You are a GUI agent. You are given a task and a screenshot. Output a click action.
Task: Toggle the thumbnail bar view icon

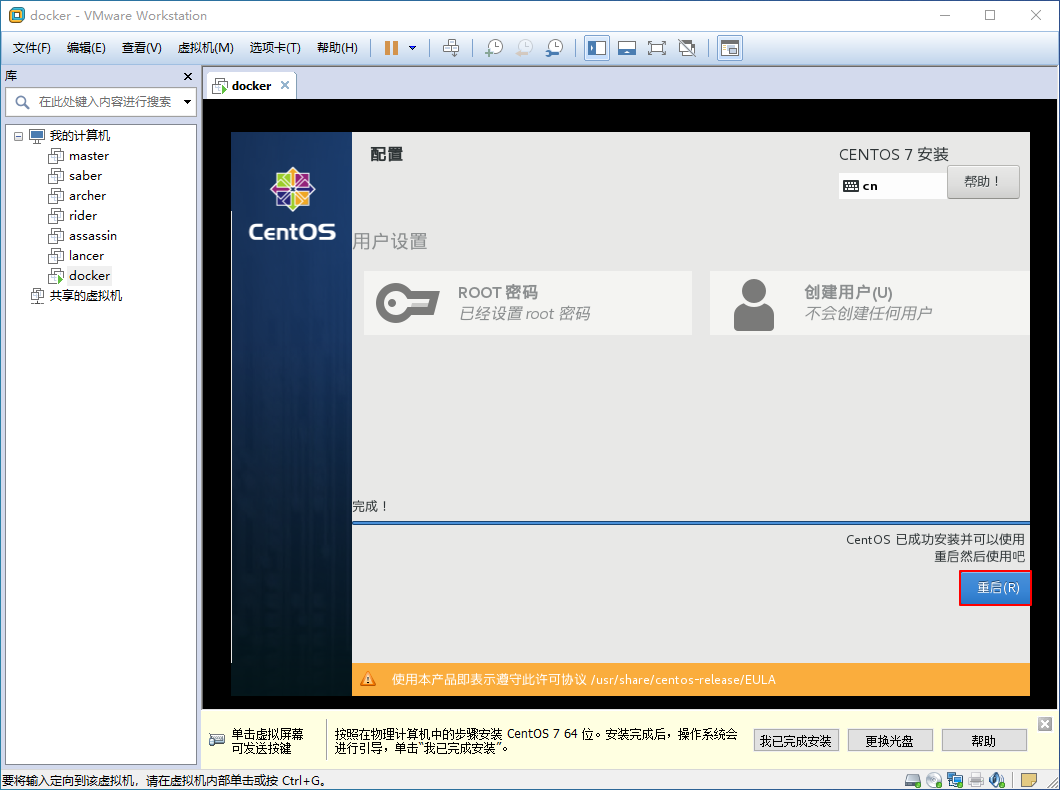(x=628, y=47)
